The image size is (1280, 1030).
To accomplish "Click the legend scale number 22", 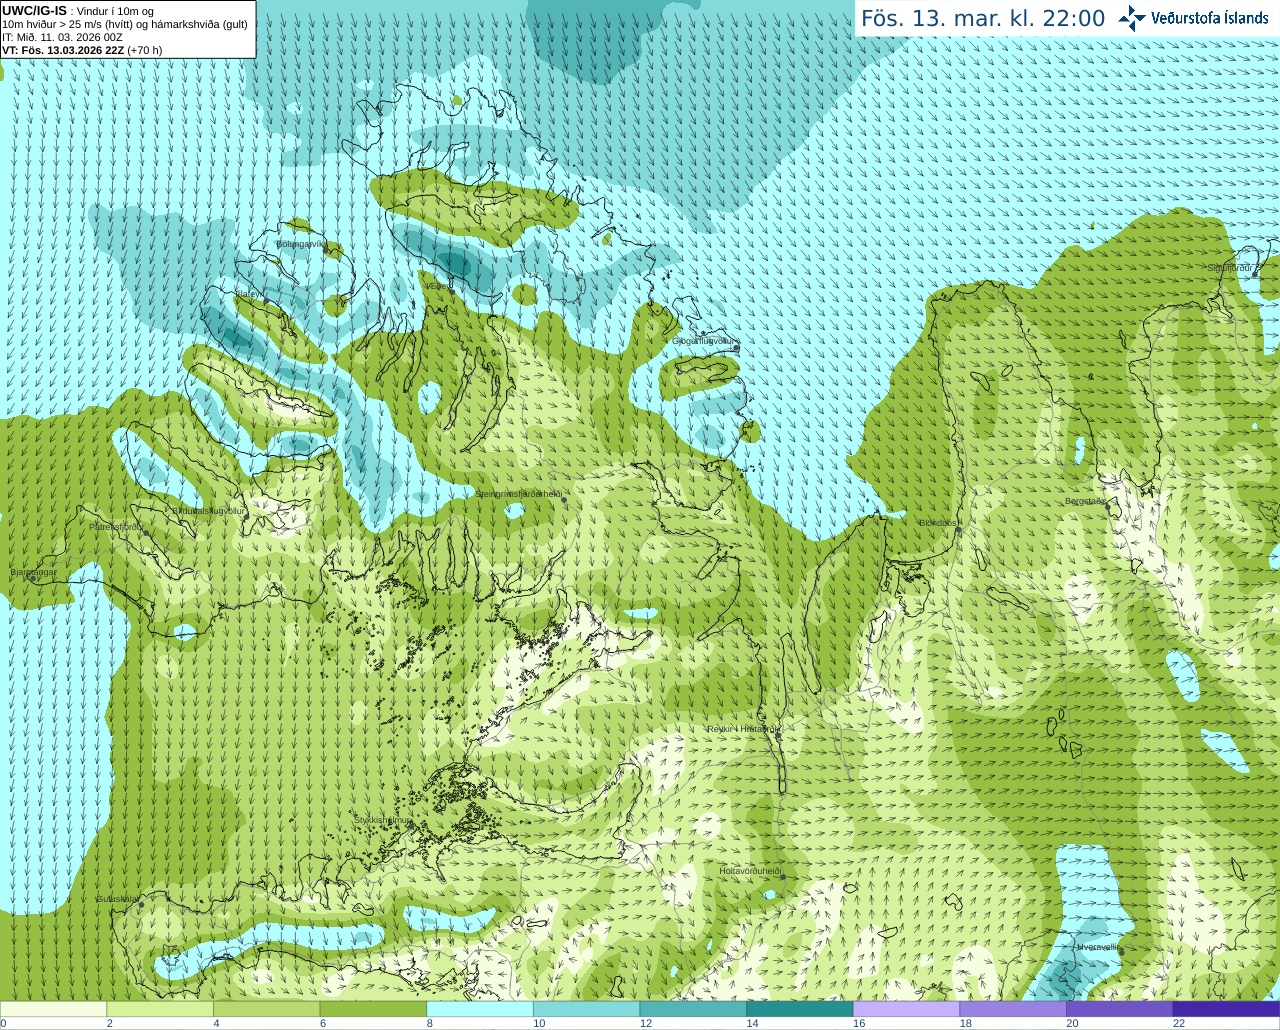I will tap(1179, 1023).
